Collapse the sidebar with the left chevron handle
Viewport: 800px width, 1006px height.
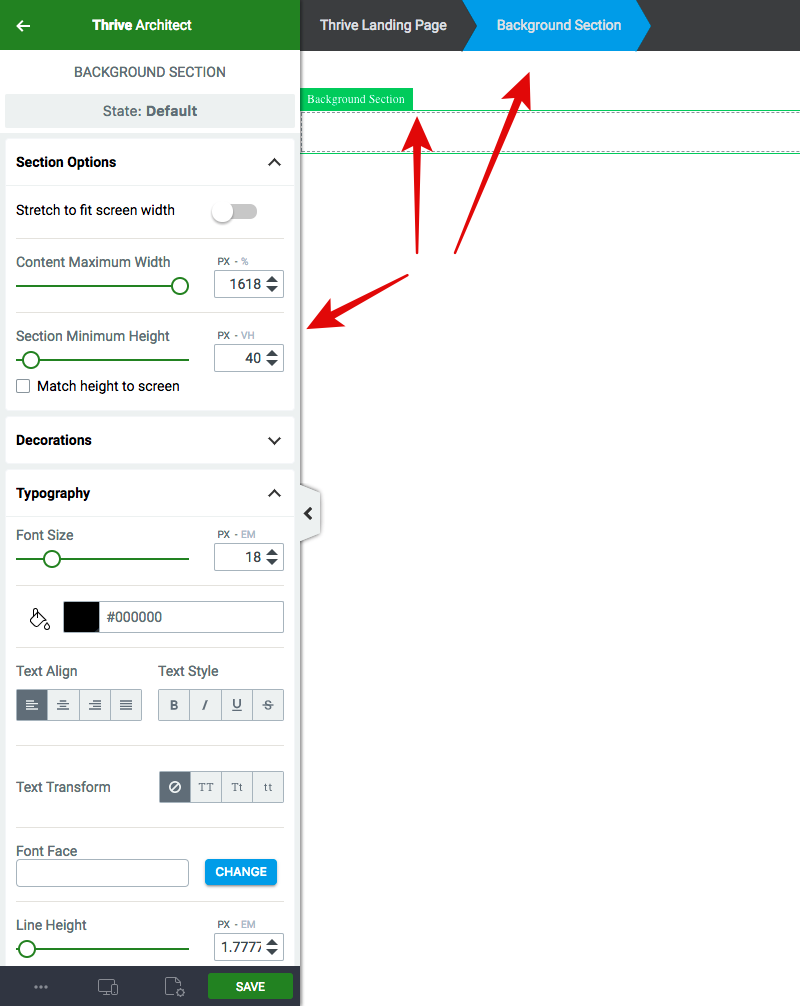pos(309,513)
